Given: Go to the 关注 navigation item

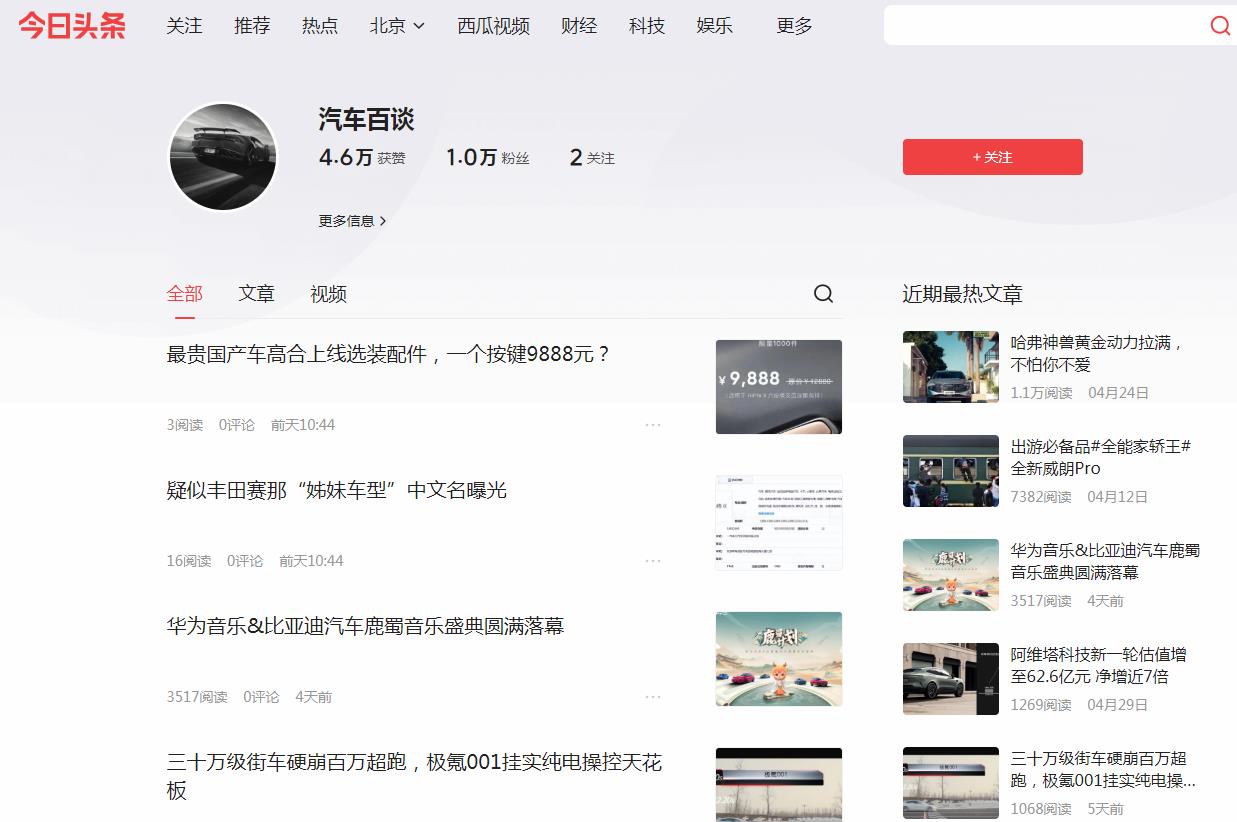Looking at the screenshot, I should 184,26.
